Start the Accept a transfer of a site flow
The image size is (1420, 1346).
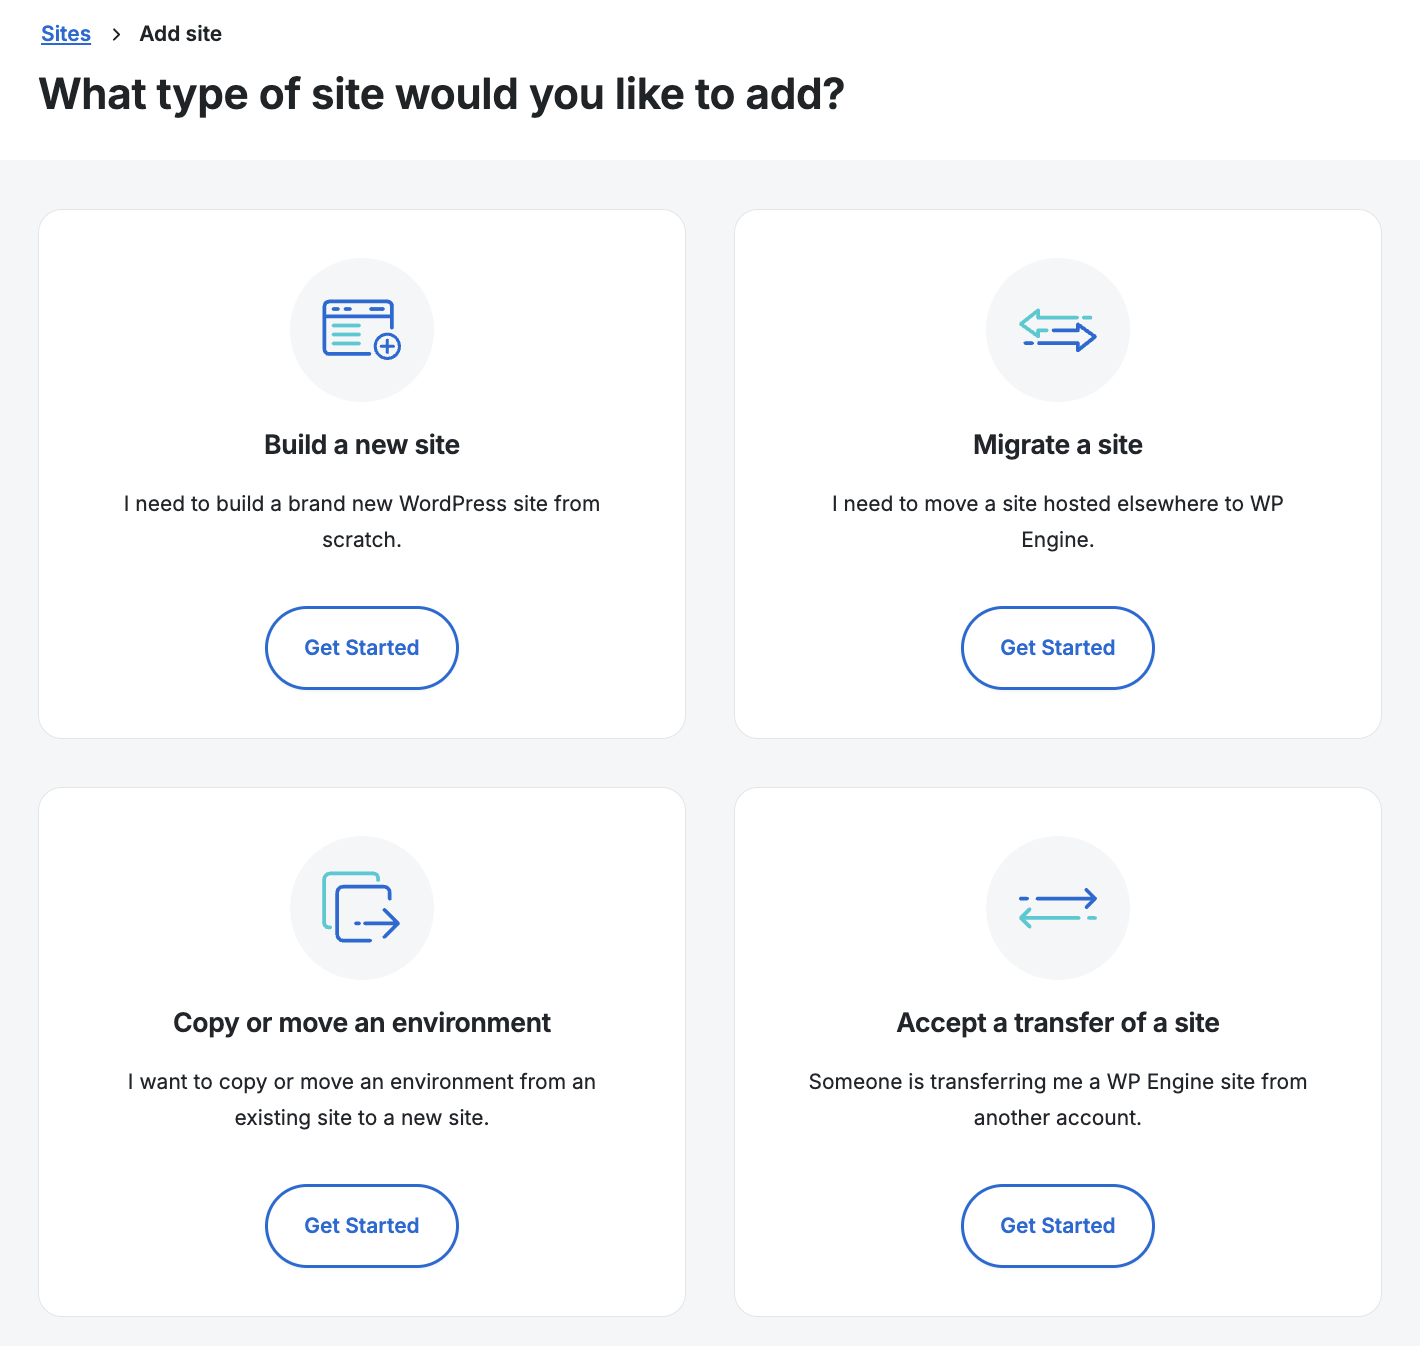1057,1225
